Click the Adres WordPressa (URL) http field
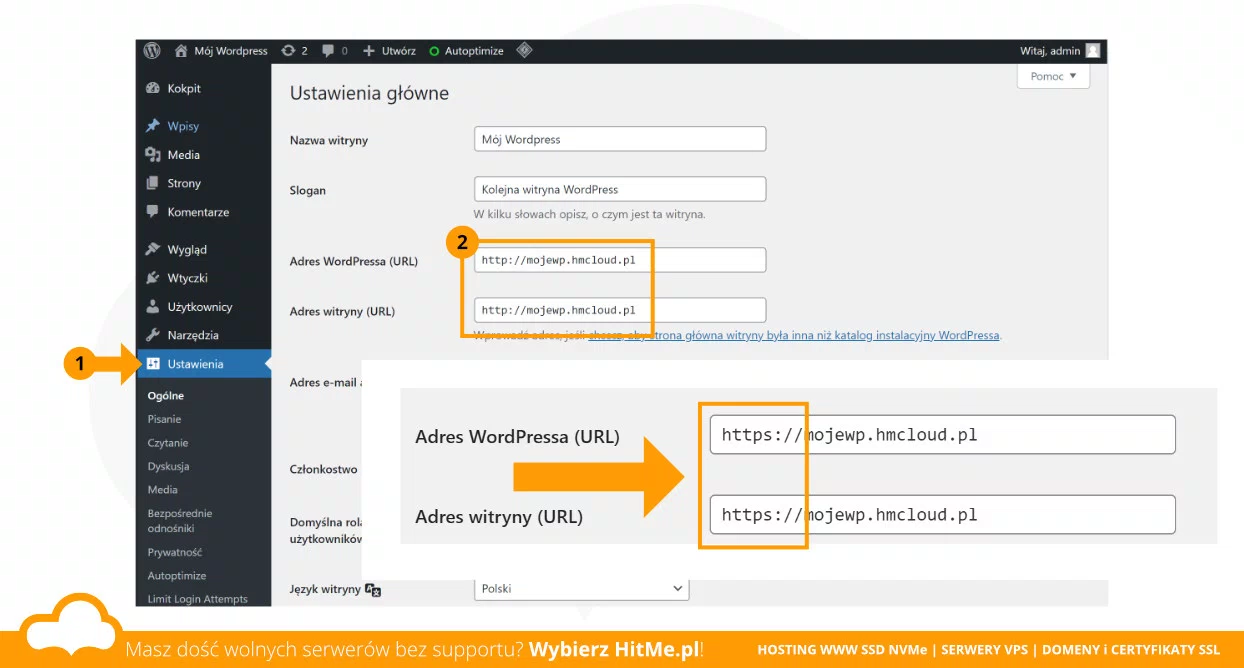This screenshot has width=1244, height=668. pos(620,260)
